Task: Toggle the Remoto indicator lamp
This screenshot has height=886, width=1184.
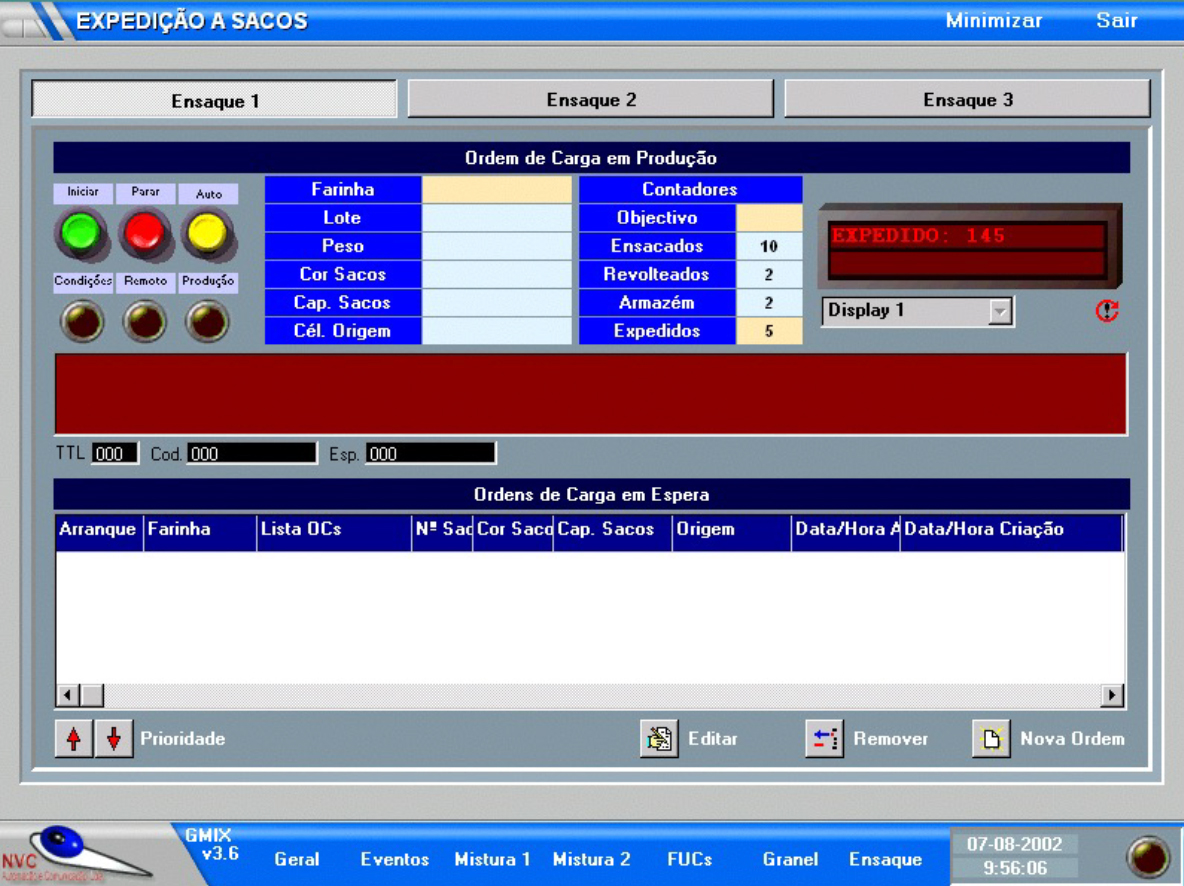Action: click(x=145, y=321)
